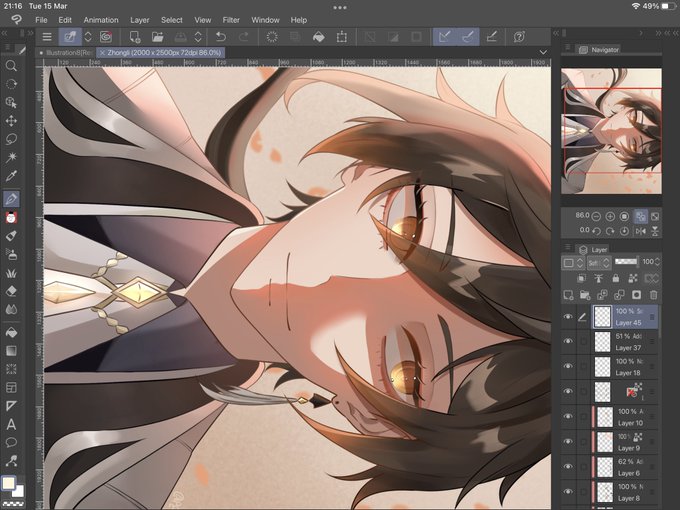Select the Airbrush tool
This screenshot has height=510, width=680.
[11, 254]
